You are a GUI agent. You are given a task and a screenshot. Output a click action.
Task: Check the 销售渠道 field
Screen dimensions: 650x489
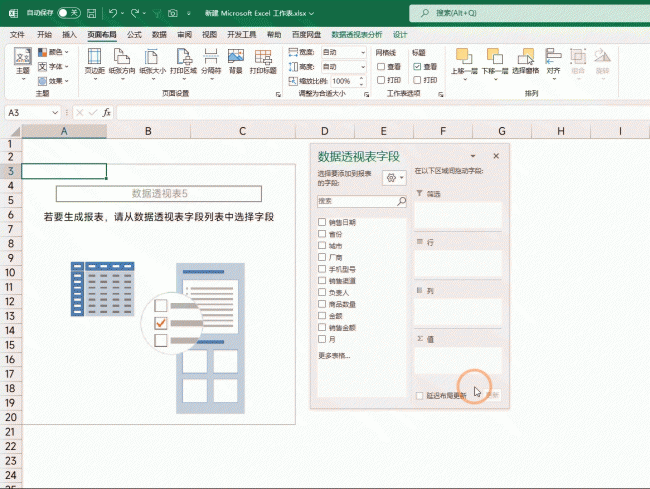tap(322, 280)
